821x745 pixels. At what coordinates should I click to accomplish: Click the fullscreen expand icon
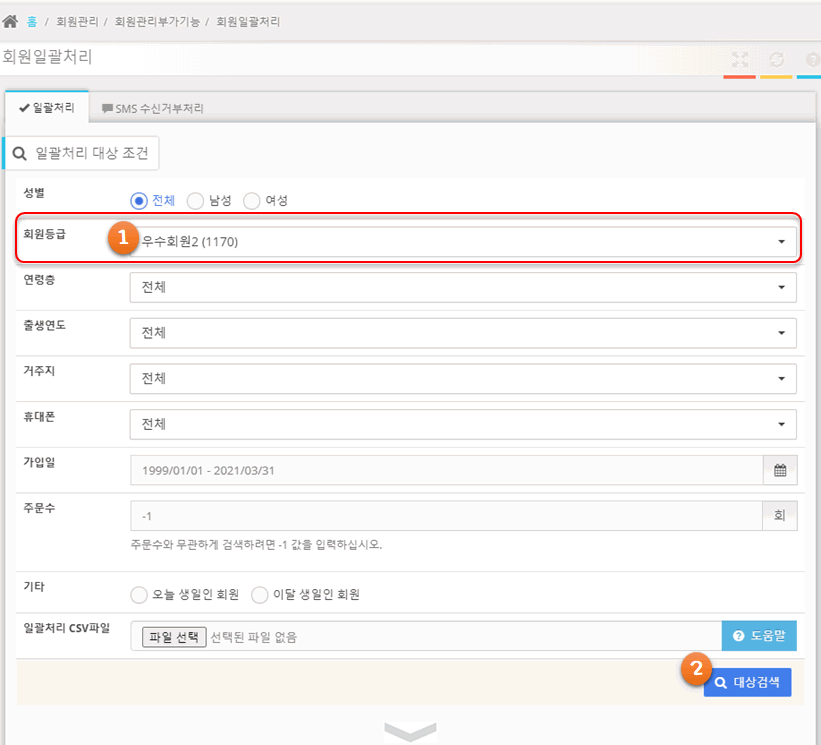pyautogui.click(x=739, y=59)
